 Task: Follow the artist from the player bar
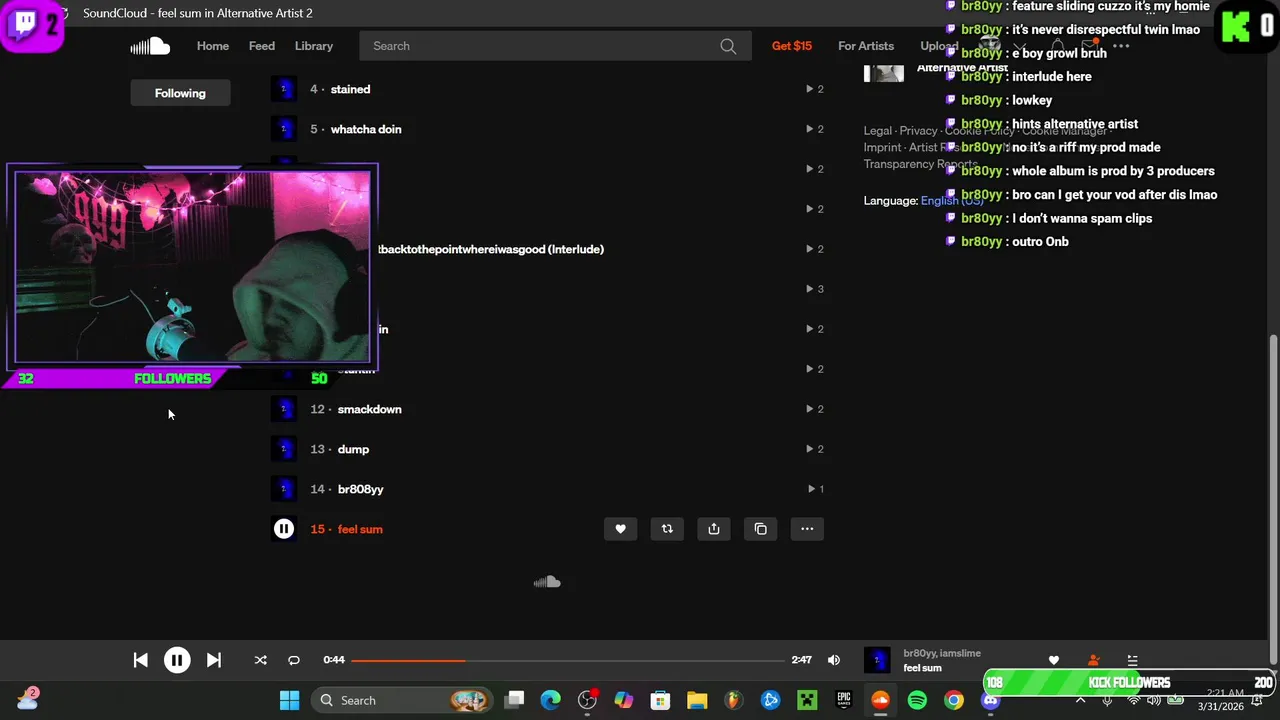[x=1093, y=660]
